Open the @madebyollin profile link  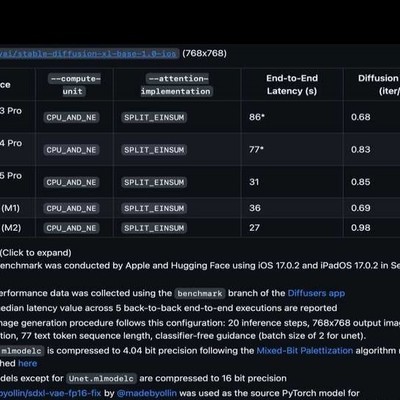(x=147, y=393)
